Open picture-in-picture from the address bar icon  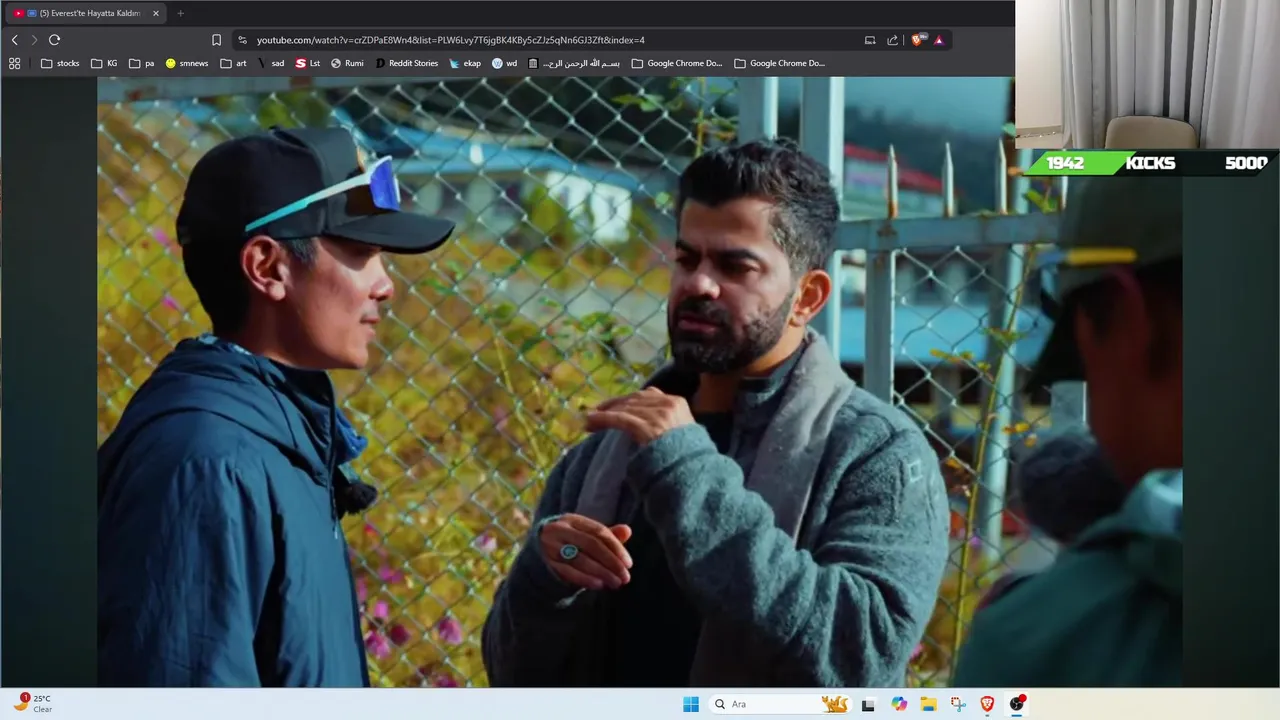(x=870, y=40)
